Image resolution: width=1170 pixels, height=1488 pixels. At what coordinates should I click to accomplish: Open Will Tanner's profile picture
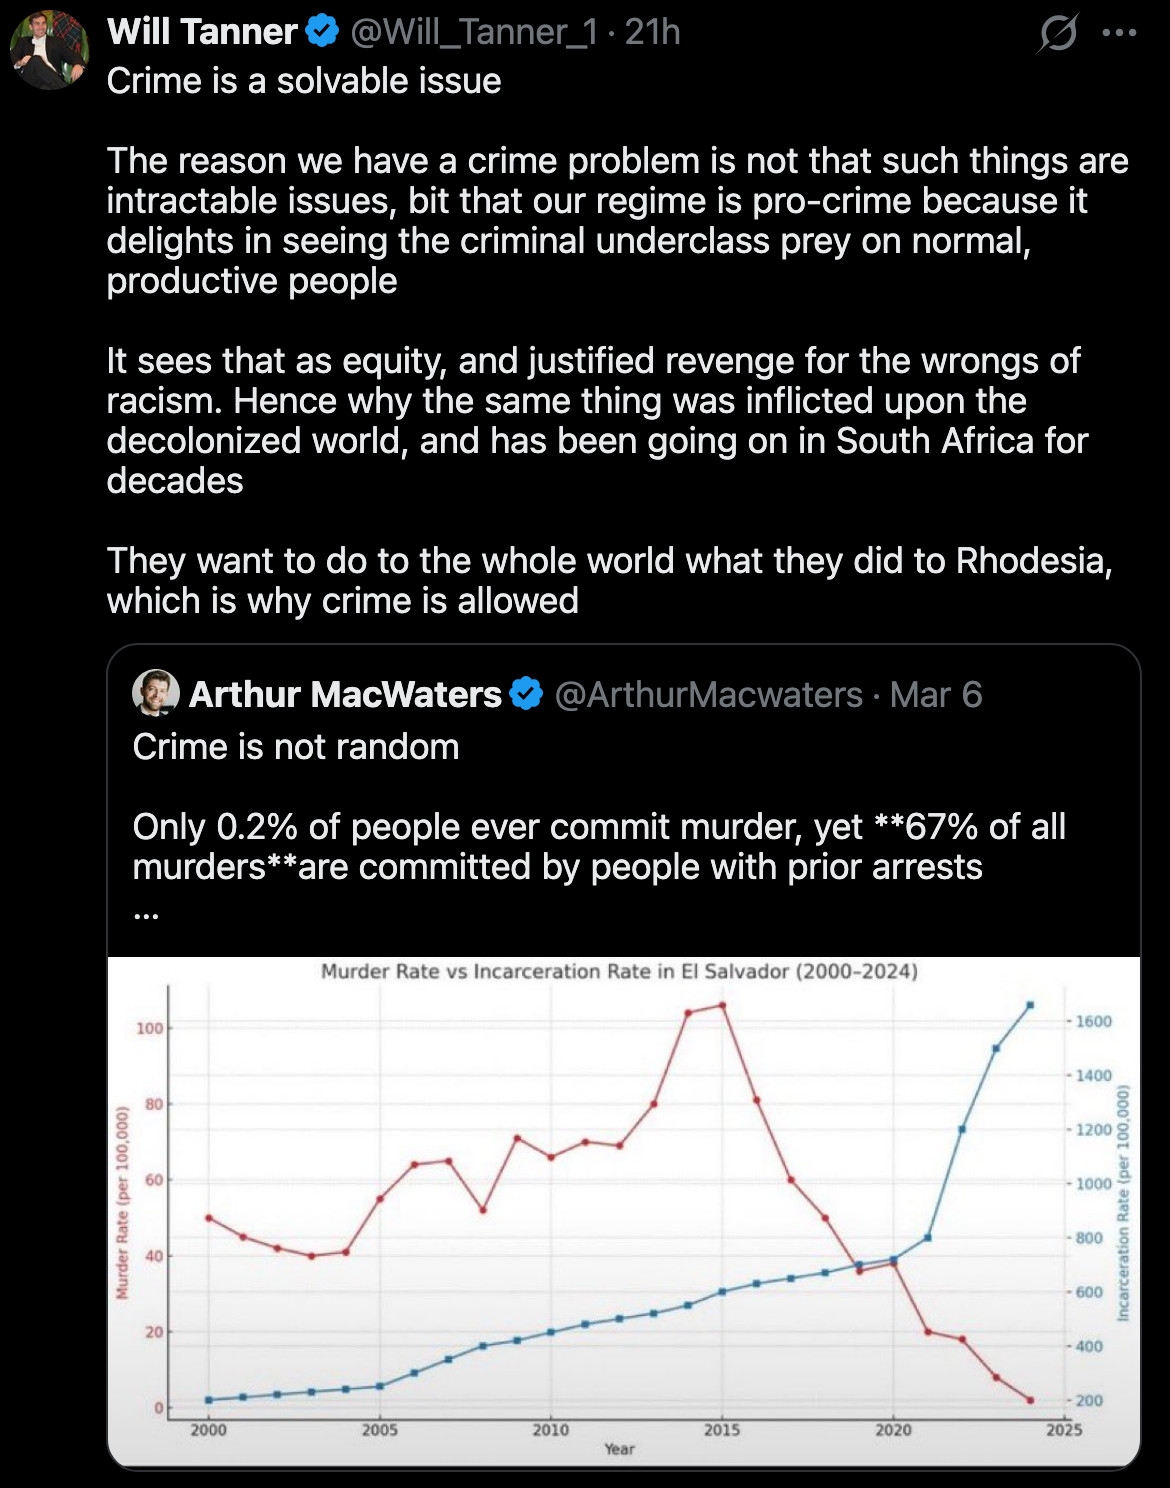tap(49, 49)
